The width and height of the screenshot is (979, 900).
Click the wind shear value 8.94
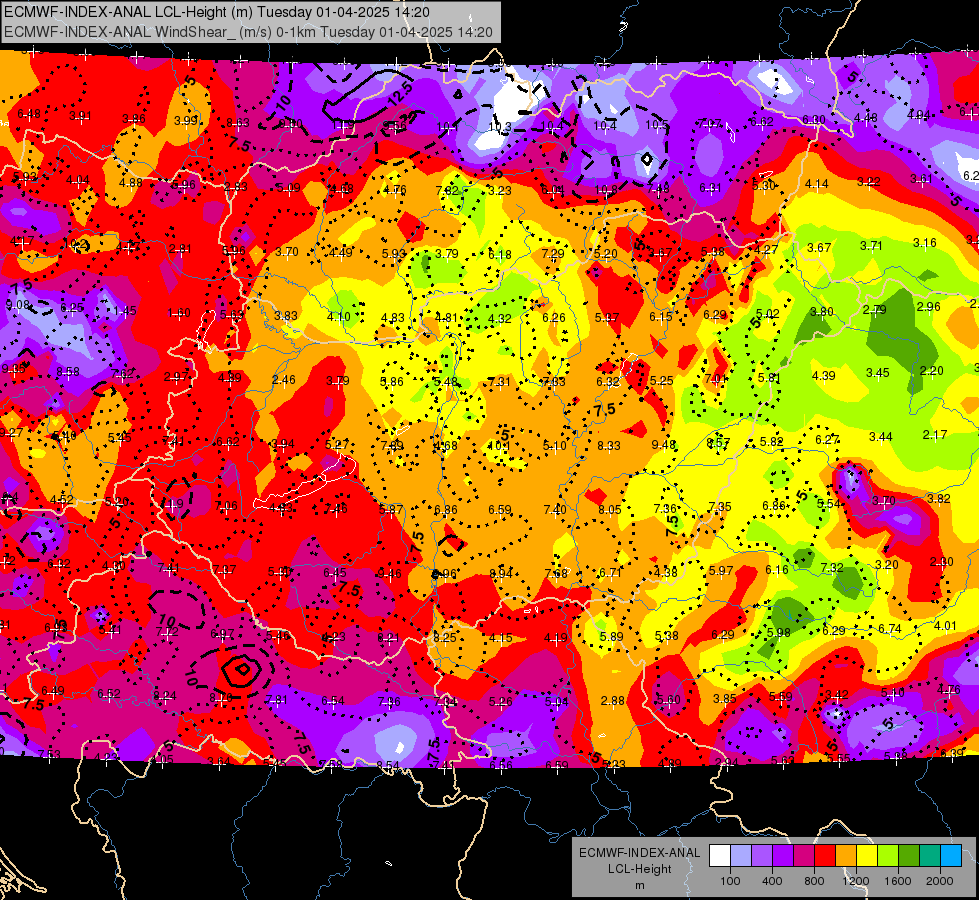pyautogui.click(x=501, y=573)
